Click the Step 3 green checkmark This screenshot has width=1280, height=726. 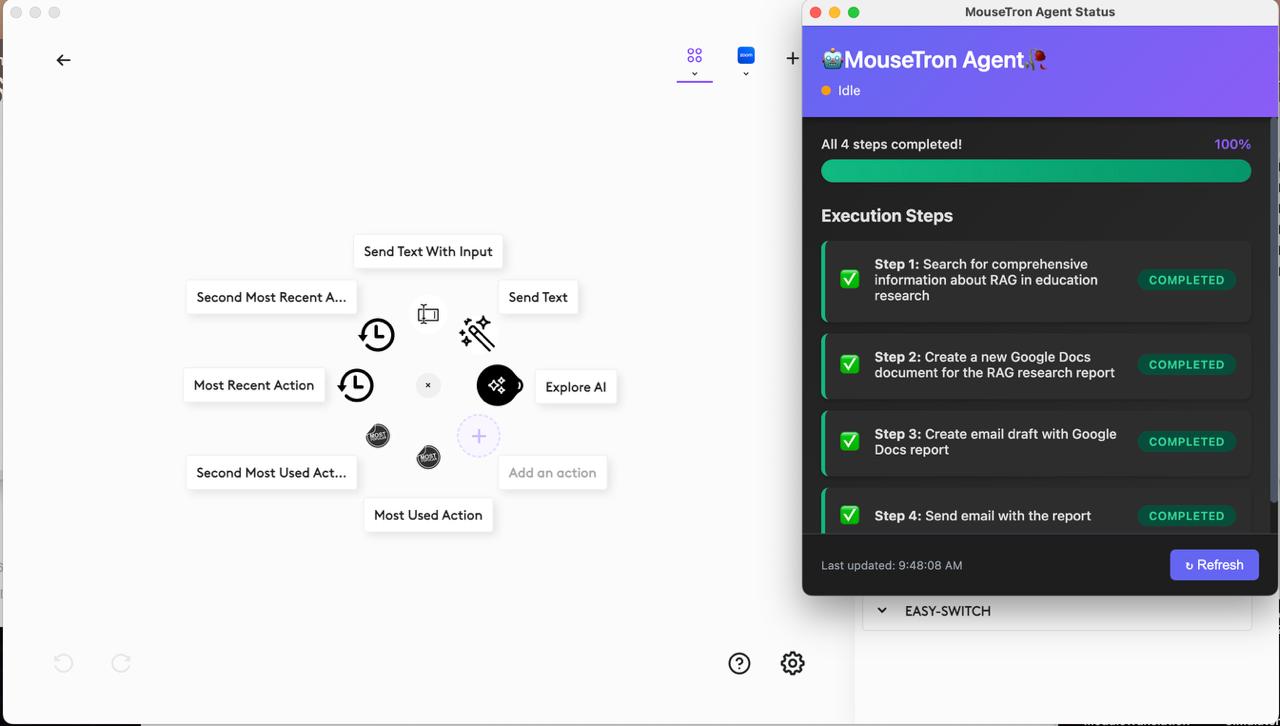point(850,441)
